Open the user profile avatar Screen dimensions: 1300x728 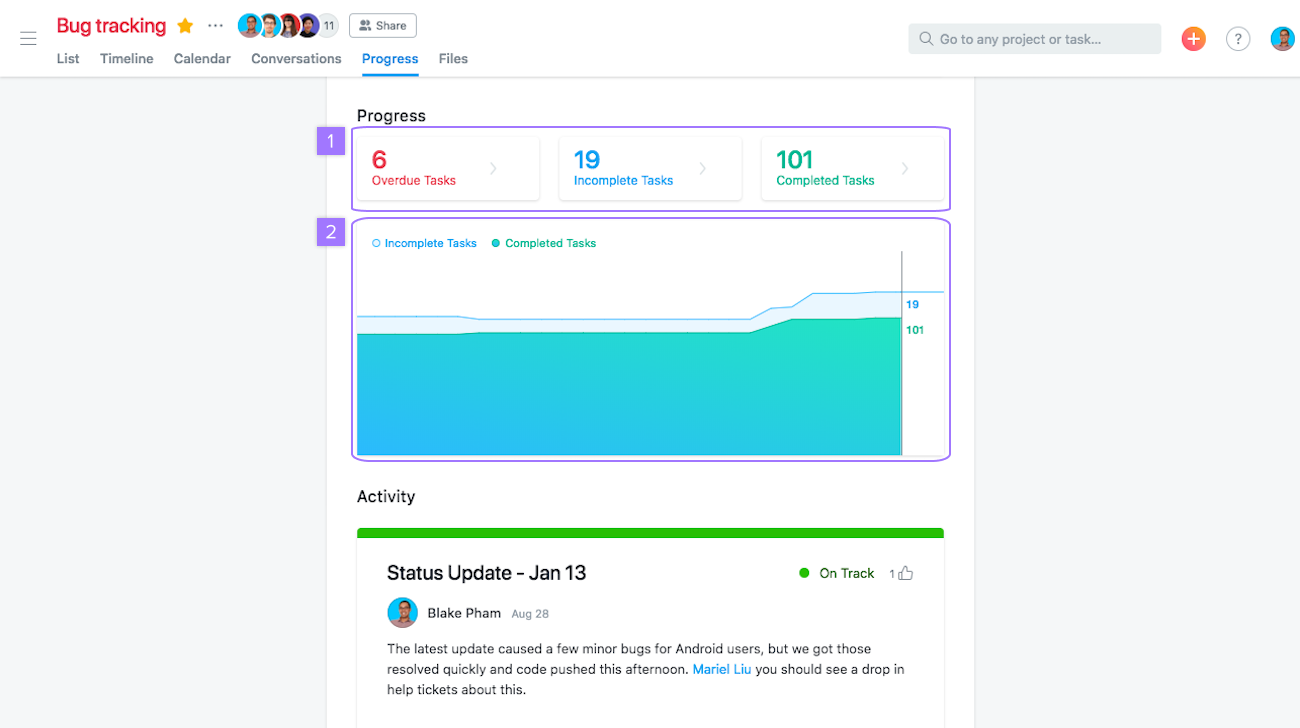(x=1282, y=39)
